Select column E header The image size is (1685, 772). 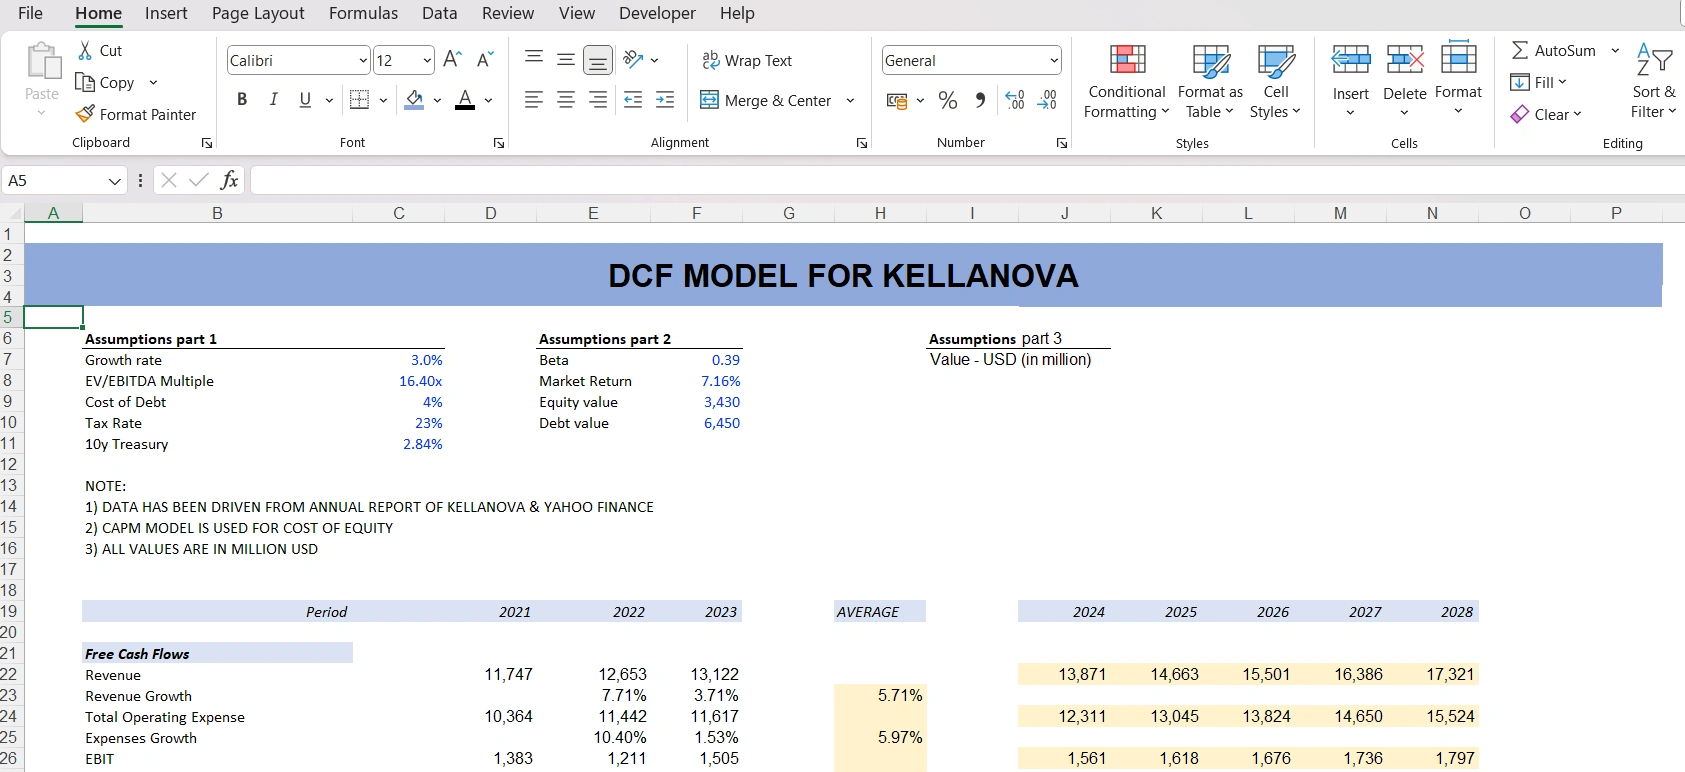pos(593,213)
